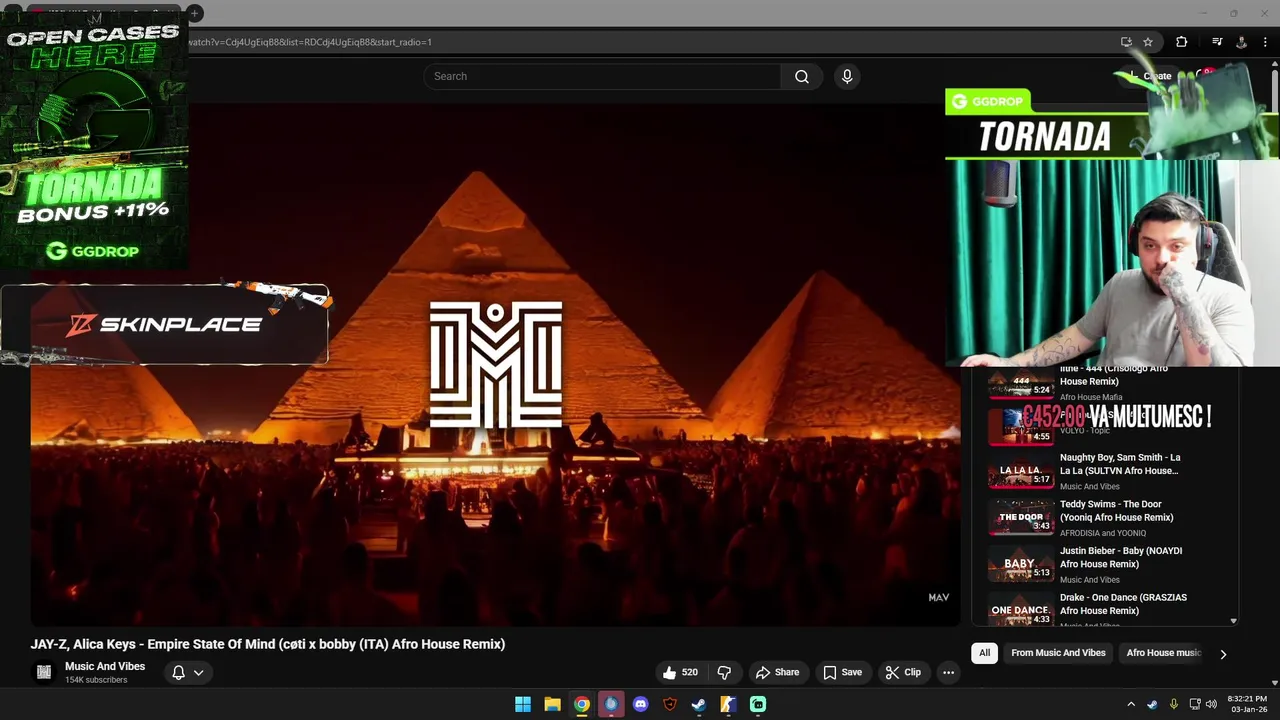Open the Music And Vibes channel name link
This screenshot has height=720, width=1280.
105,666
